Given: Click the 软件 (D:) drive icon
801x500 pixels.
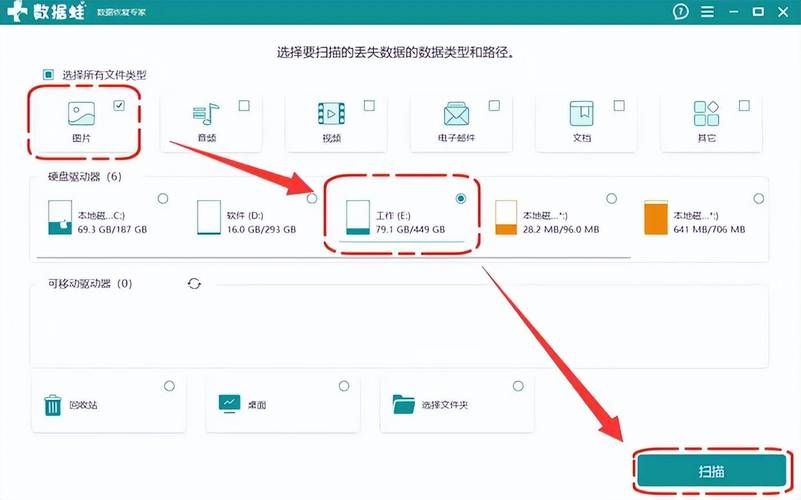Looking at the screenshot, I should [209, 218].
